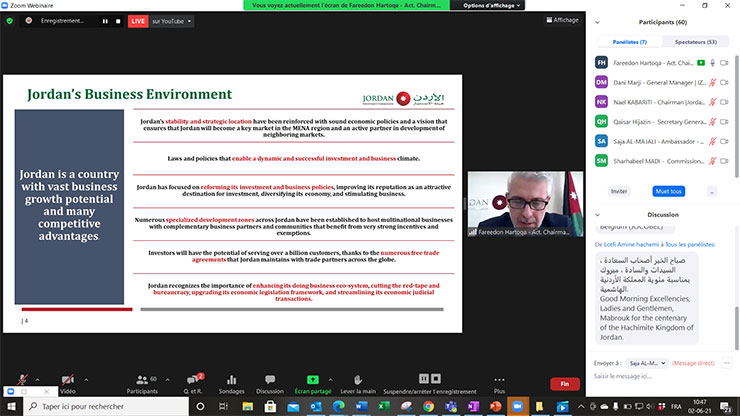Click the green encryption shield icon
This screenshot has height=416, width=740.
tap(9, 21)
